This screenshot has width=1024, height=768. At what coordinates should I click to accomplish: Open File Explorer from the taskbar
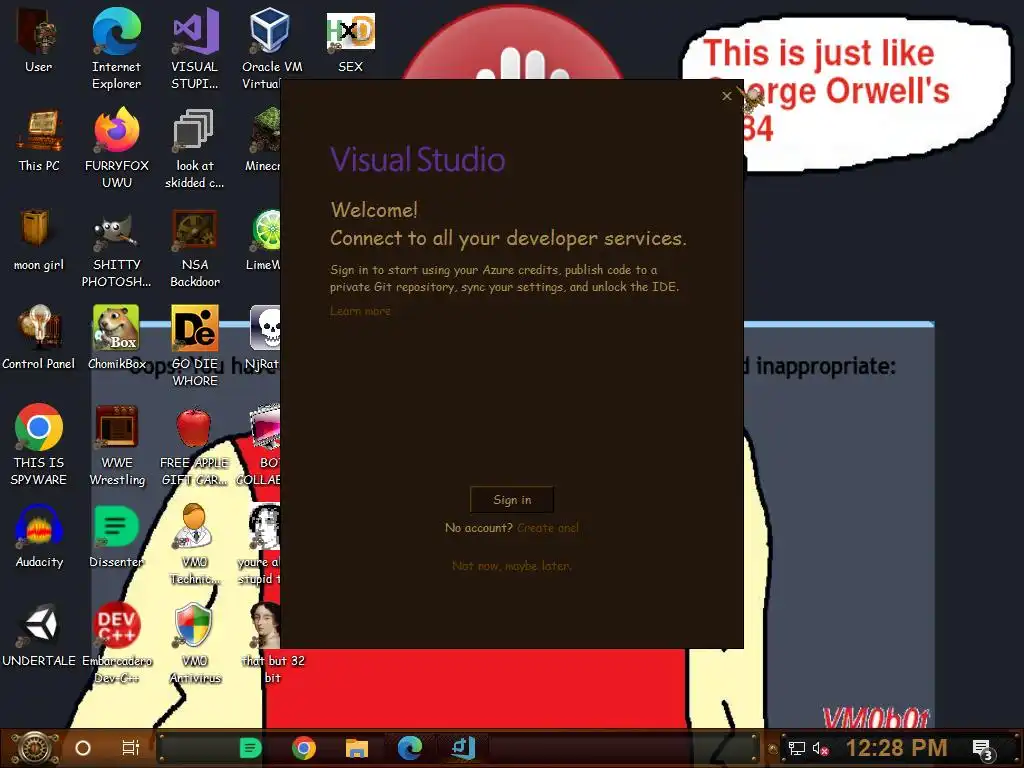click(x=357, y=748)
